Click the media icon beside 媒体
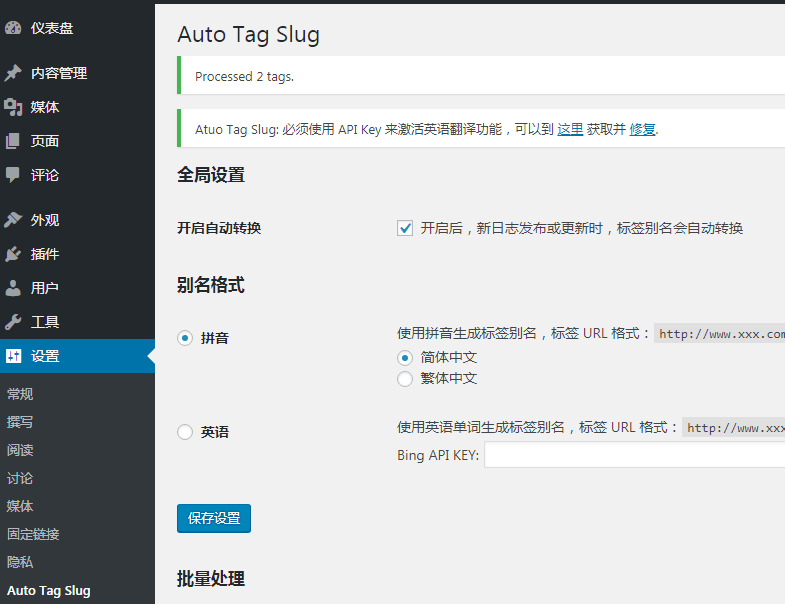The width and height of the screenshot is (785, 604). pos(13,107)
